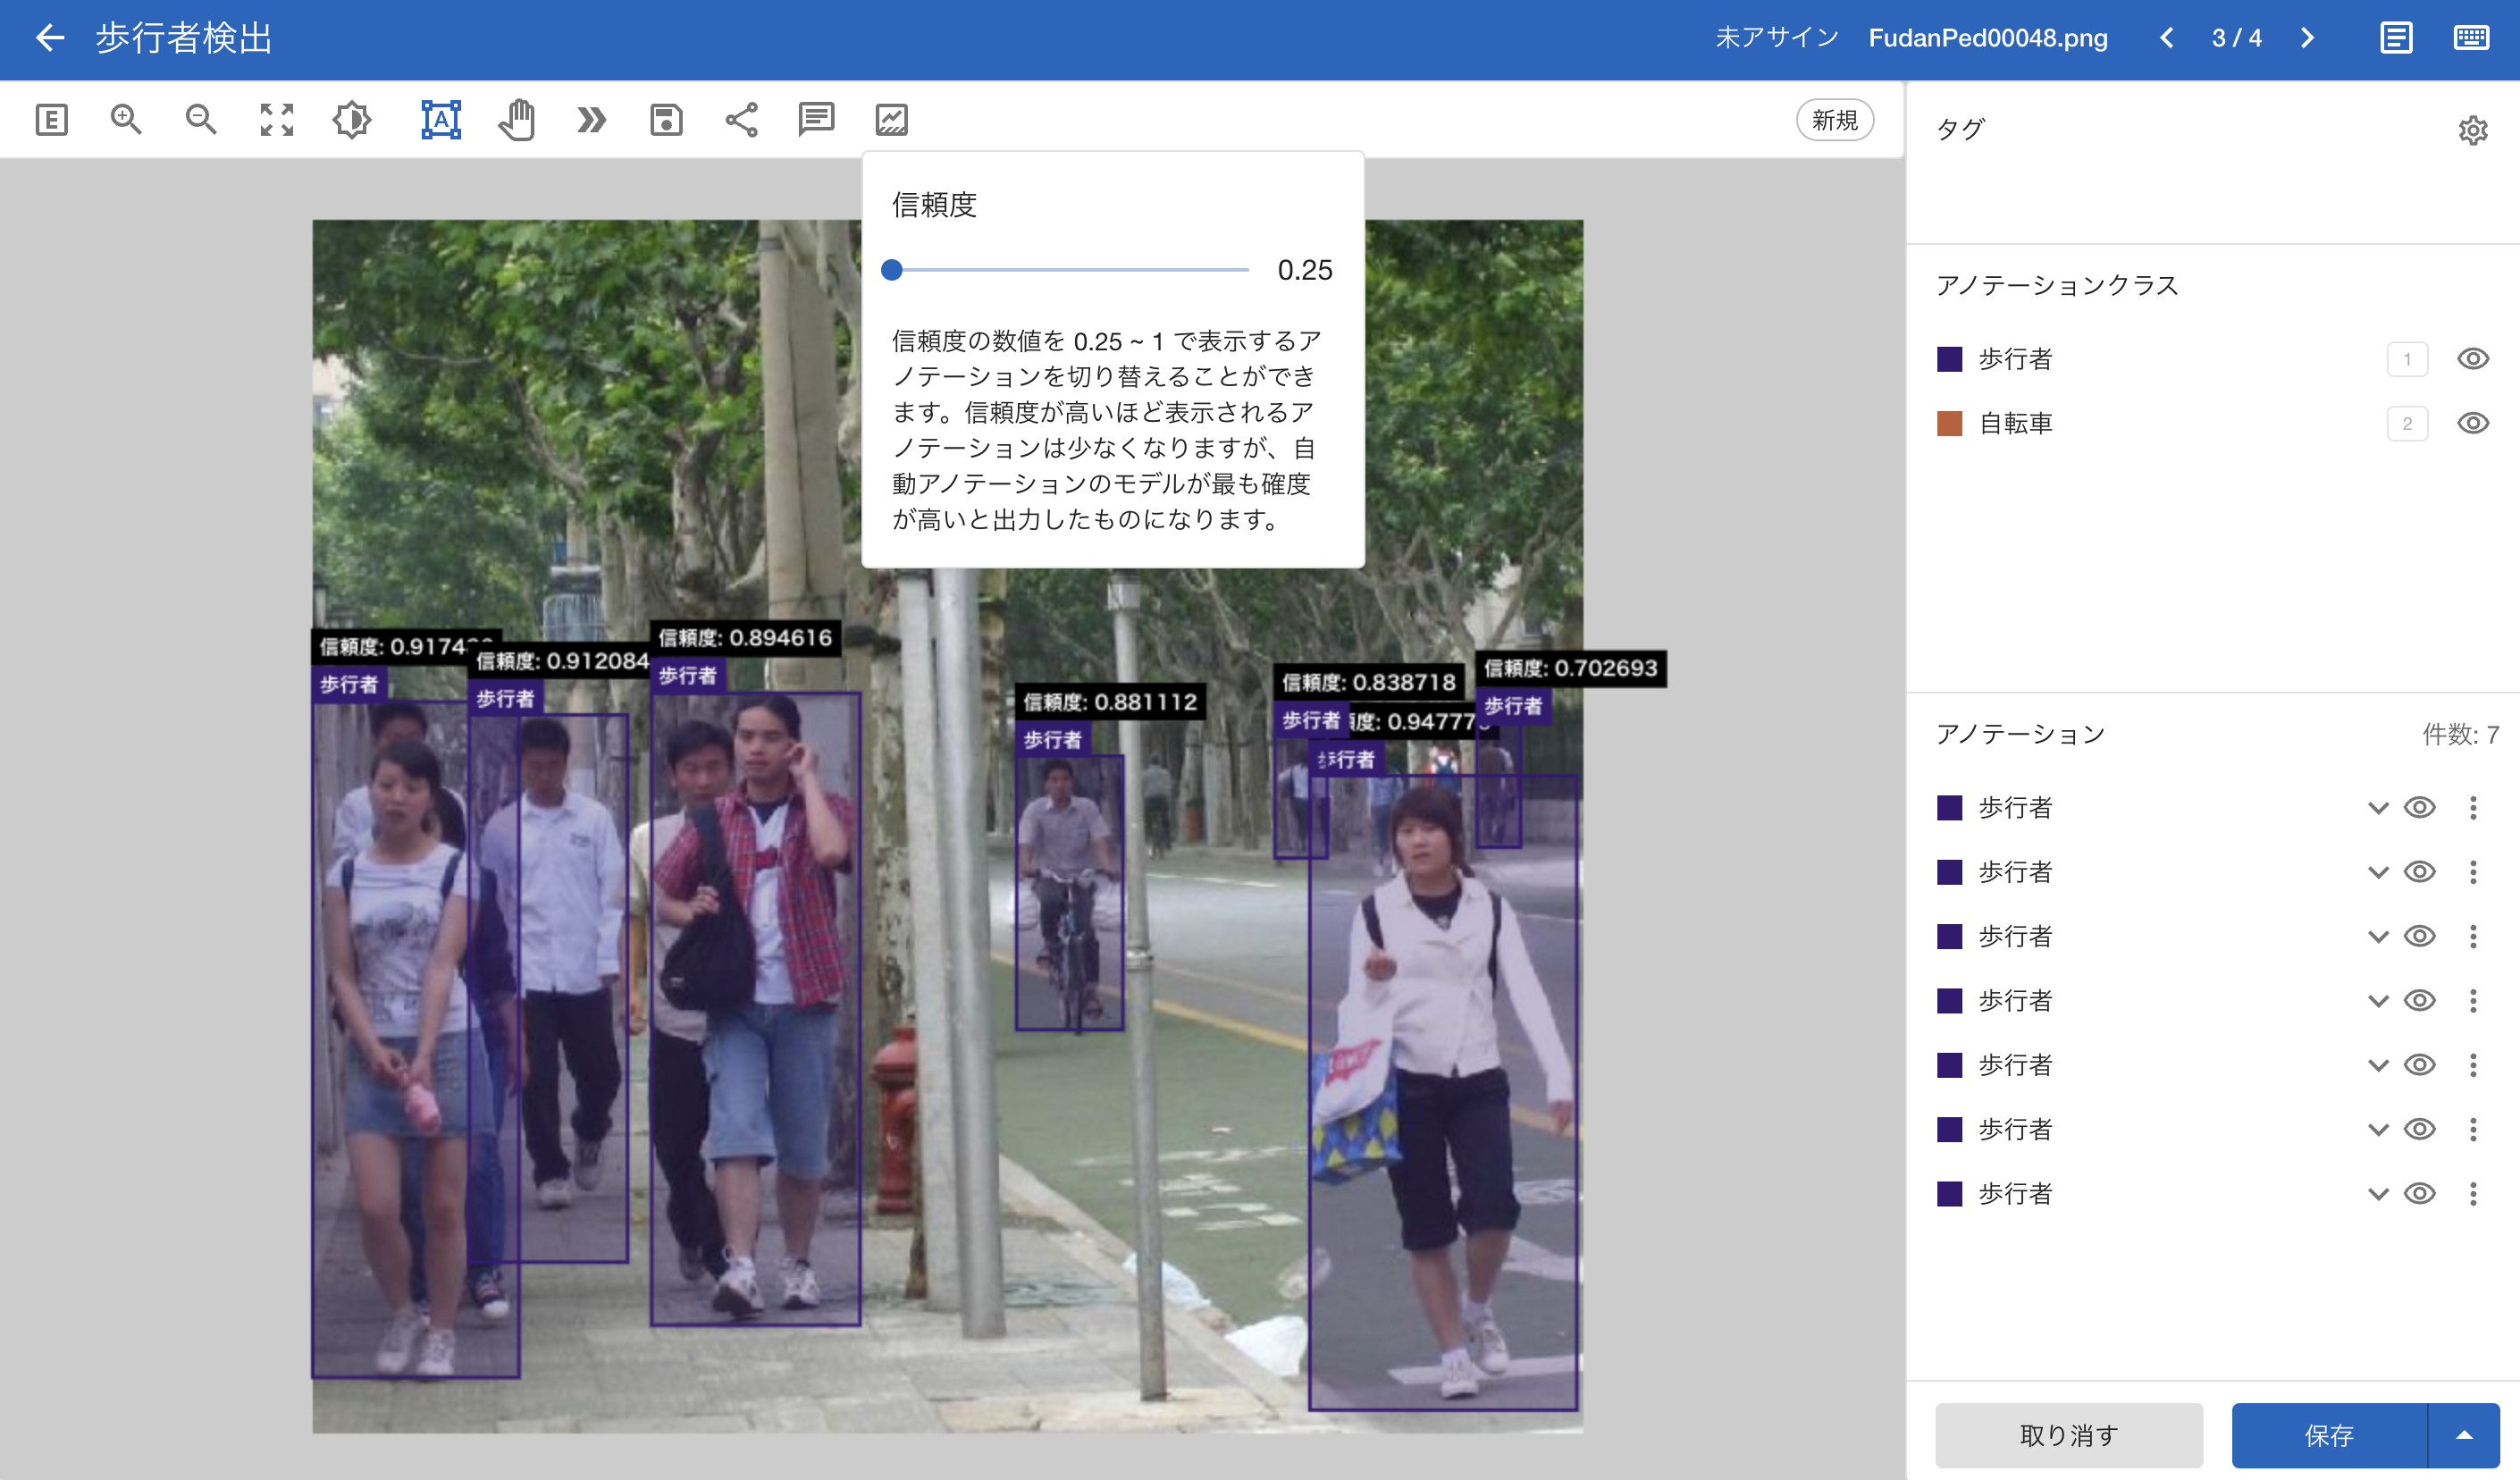This screenshot has width=2520, height=1480.
Task: Expand the fourth 歩行者 annotation chevron
Action: click(2378, 1002)
